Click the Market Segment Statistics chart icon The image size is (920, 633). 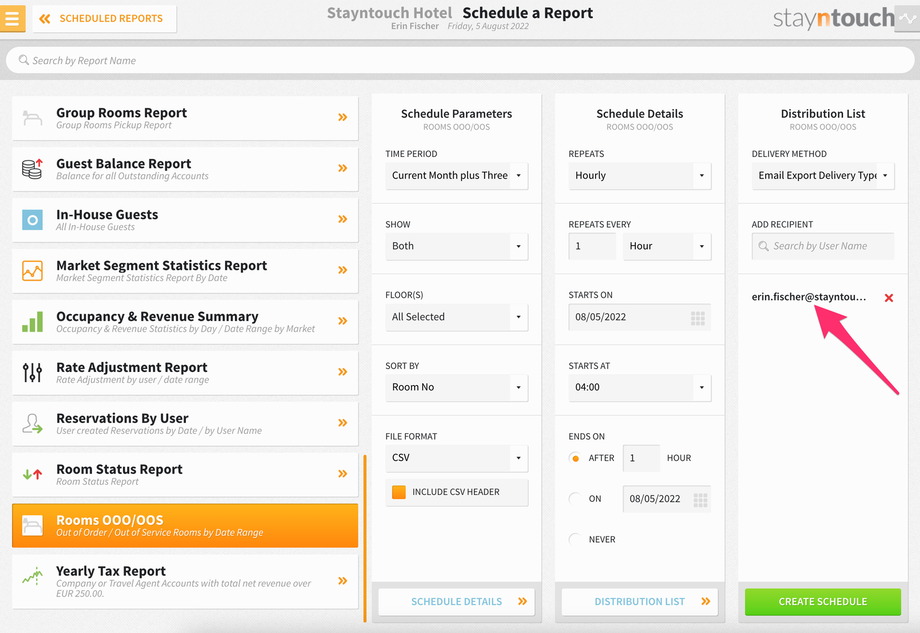coord(32,271)
